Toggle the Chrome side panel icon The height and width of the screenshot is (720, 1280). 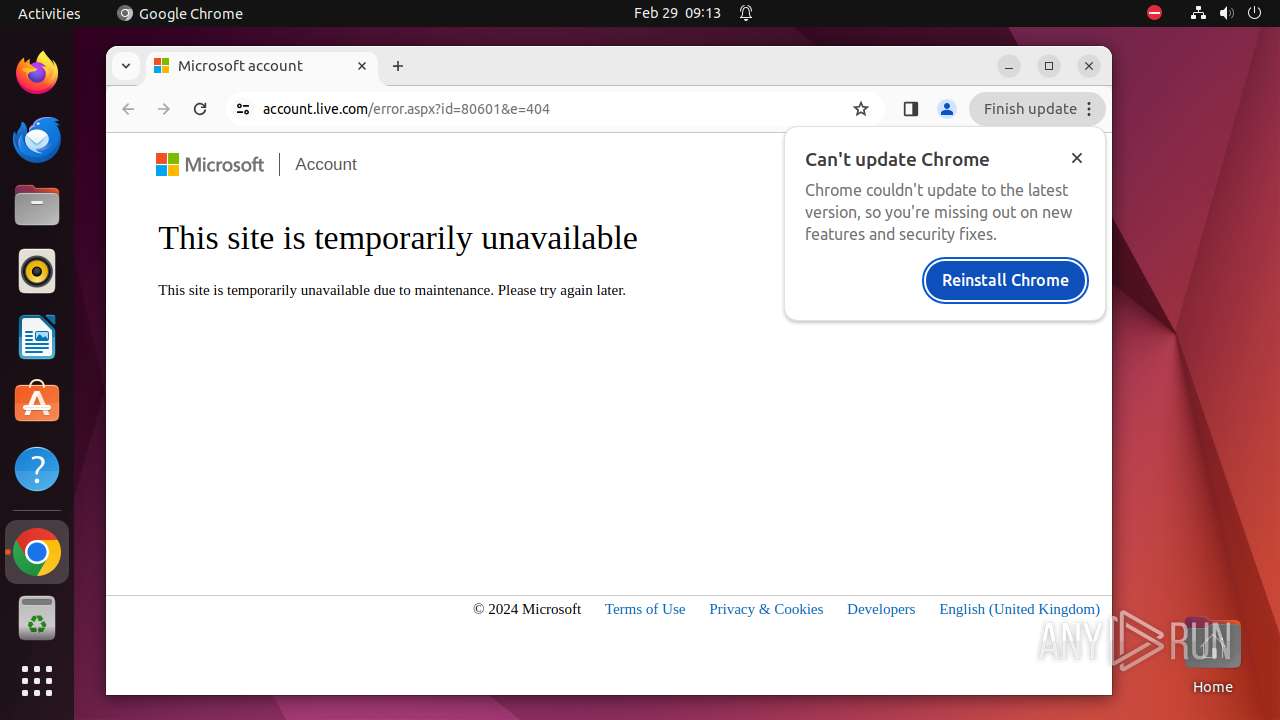910,109
